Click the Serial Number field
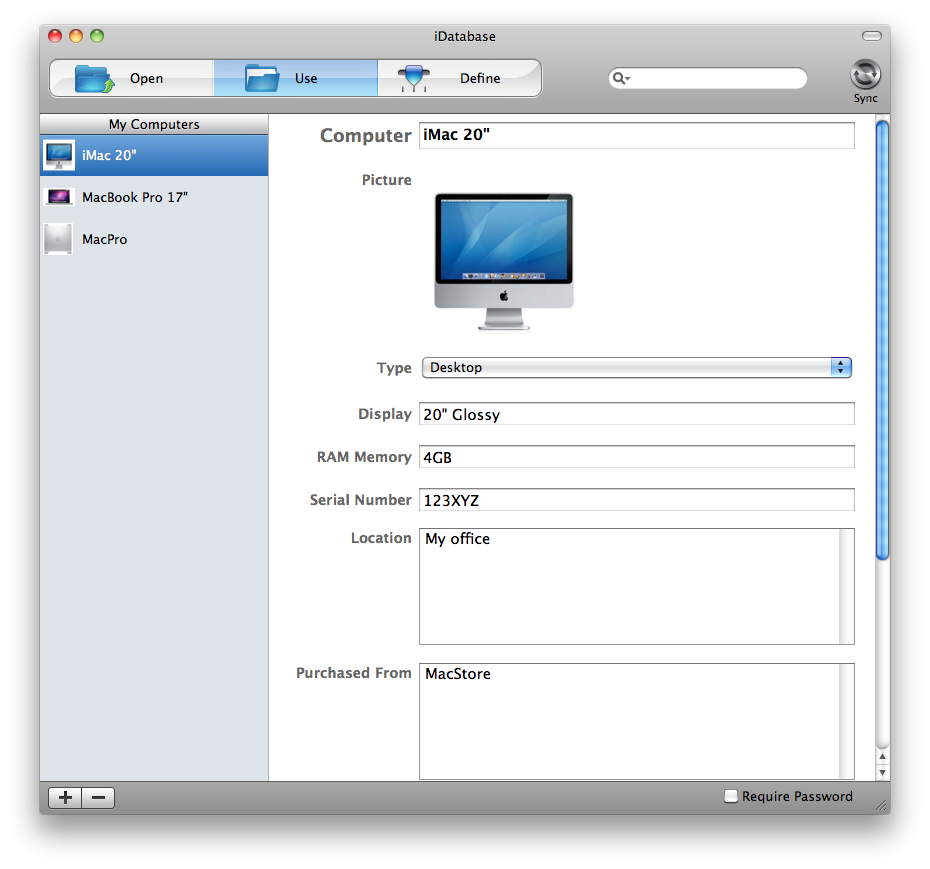The width and height of the screenshot is (930, 869). (x=636, y=500)
